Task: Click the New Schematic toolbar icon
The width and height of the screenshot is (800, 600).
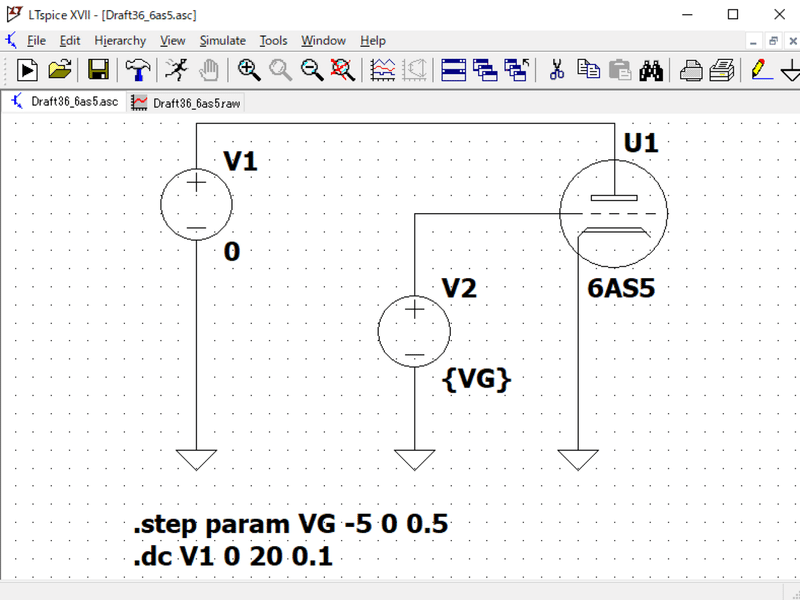Action: [27, 70]
